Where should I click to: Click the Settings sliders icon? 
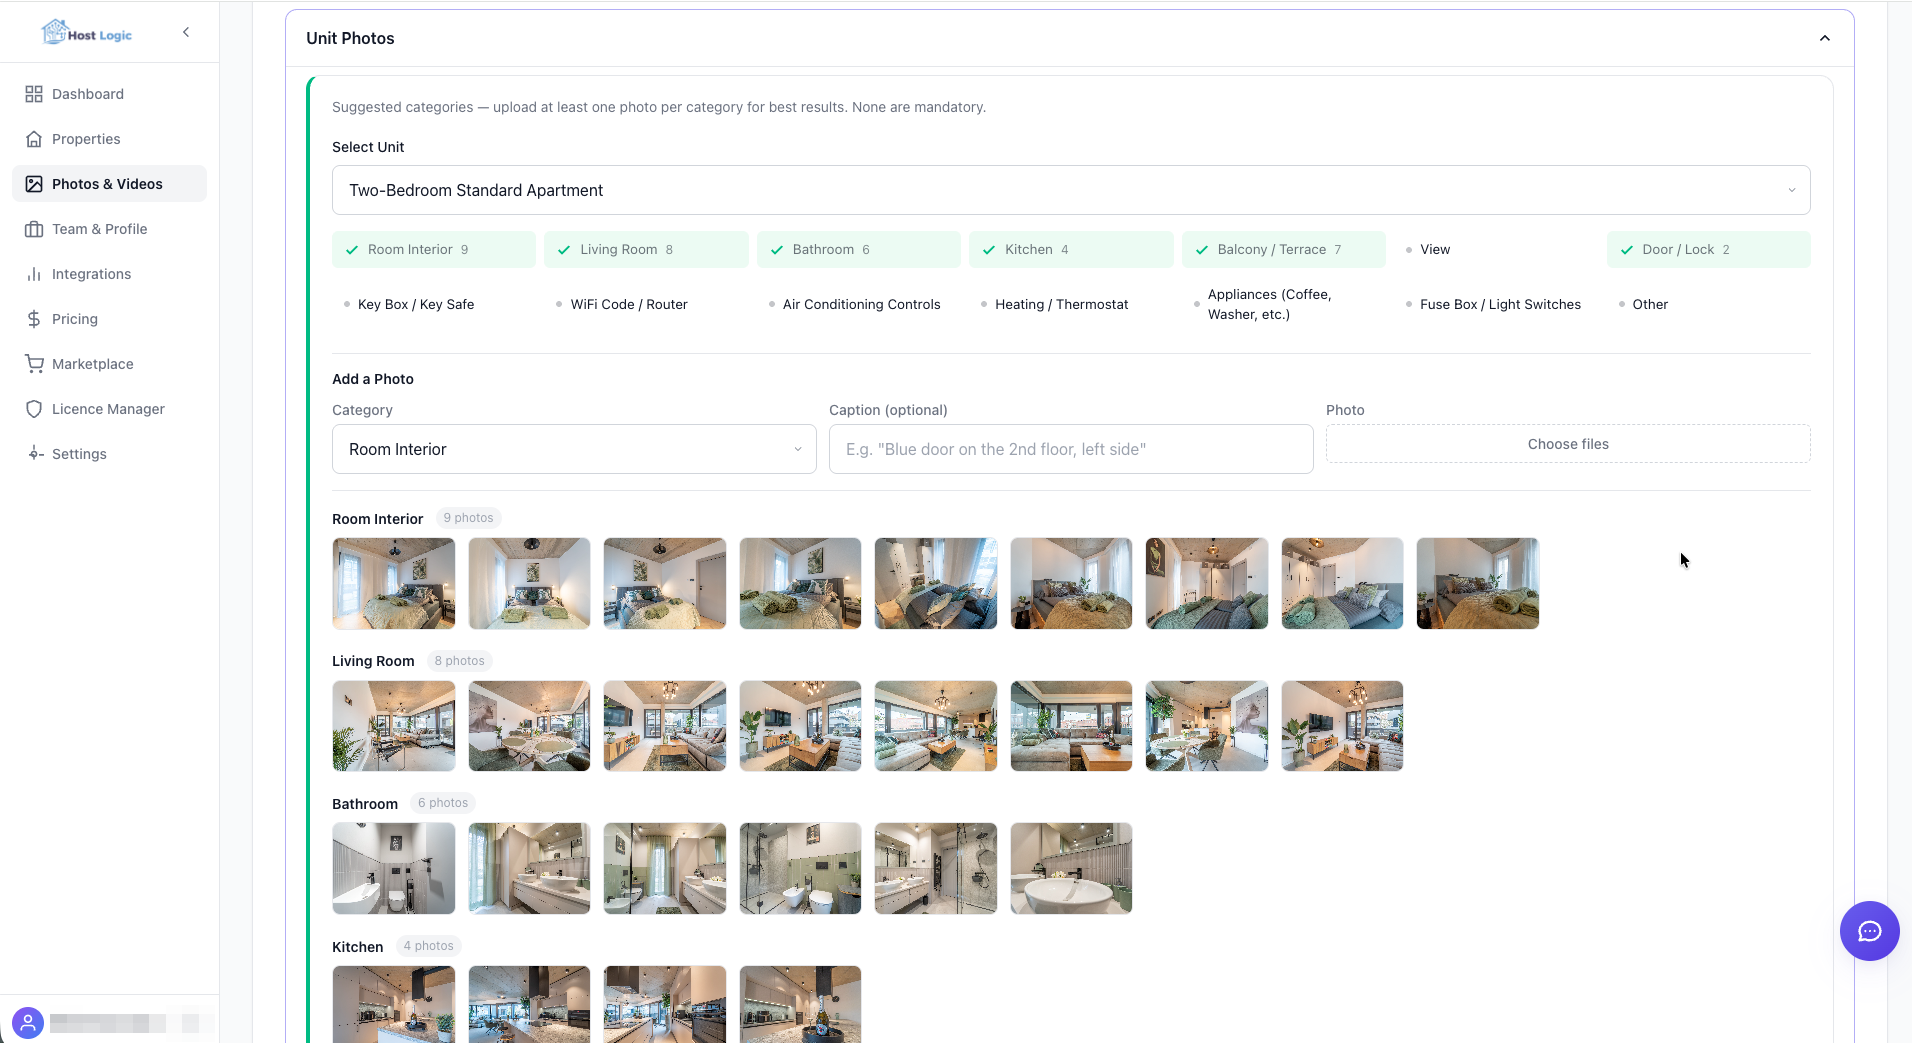(34, 454)
